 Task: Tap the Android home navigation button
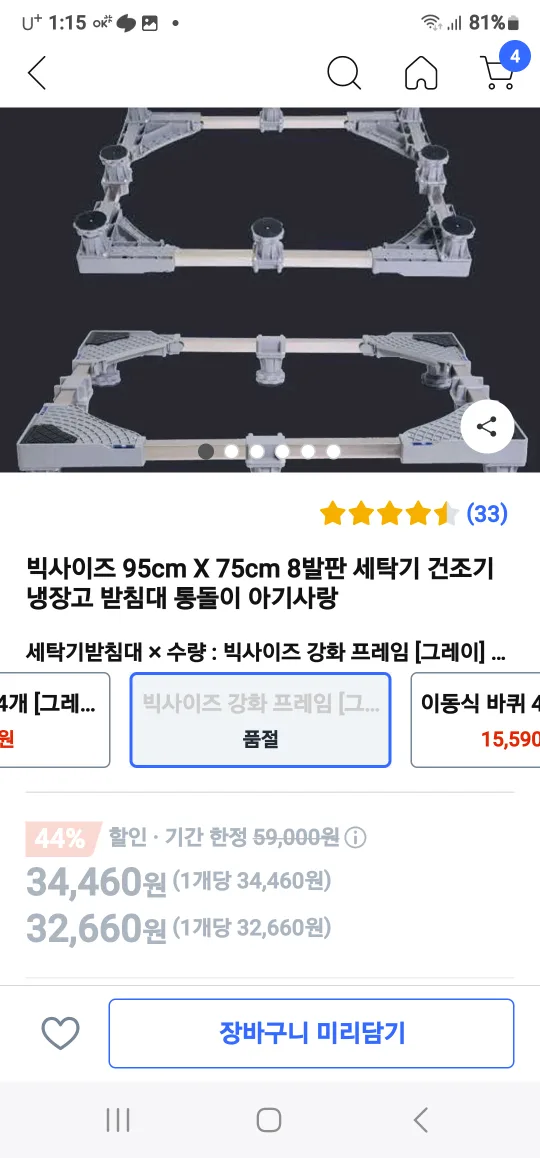tap(269, 1120)
